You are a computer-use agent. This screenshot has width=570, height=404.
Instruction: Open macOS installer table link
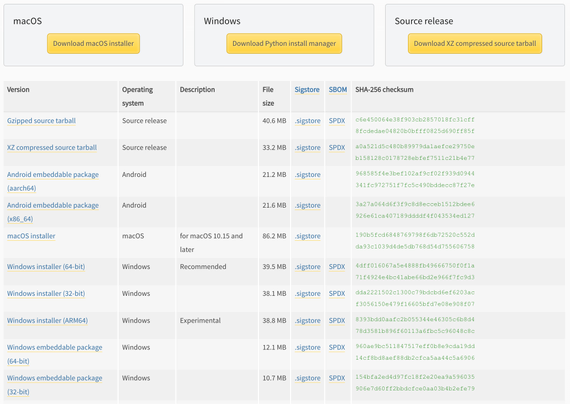pos(31,236)
